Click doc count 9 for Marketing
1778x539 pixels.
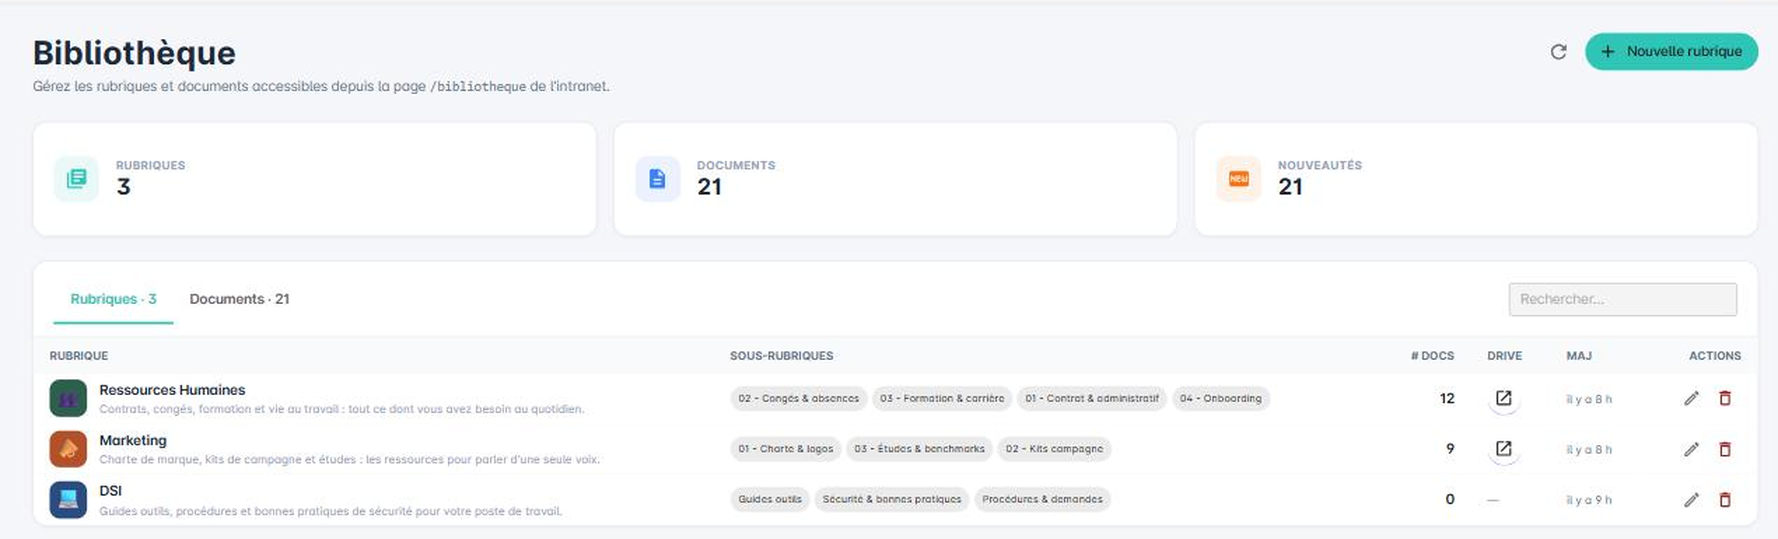pyautogui.click(x=1450, y=449)
